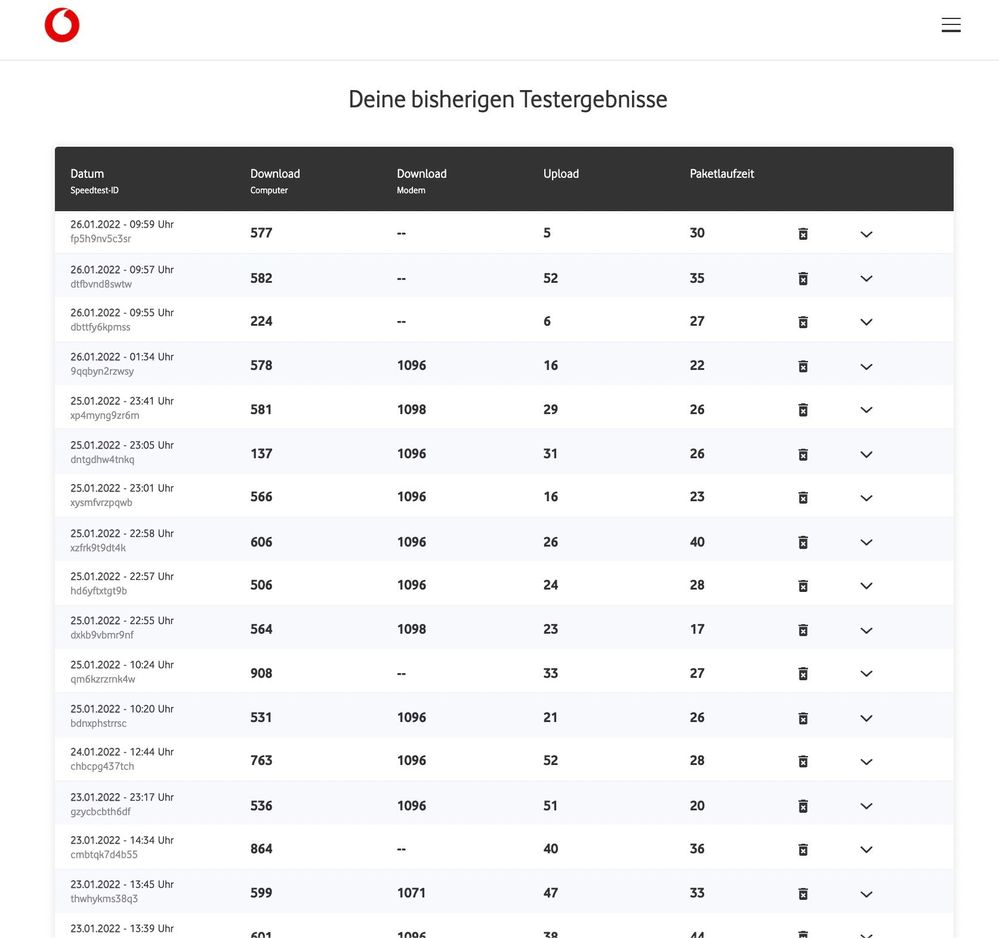Expand details for 25.01.2022 10:24 test
Screen dimensions: 999x938
pyautogui.click(x=866, y=674)
